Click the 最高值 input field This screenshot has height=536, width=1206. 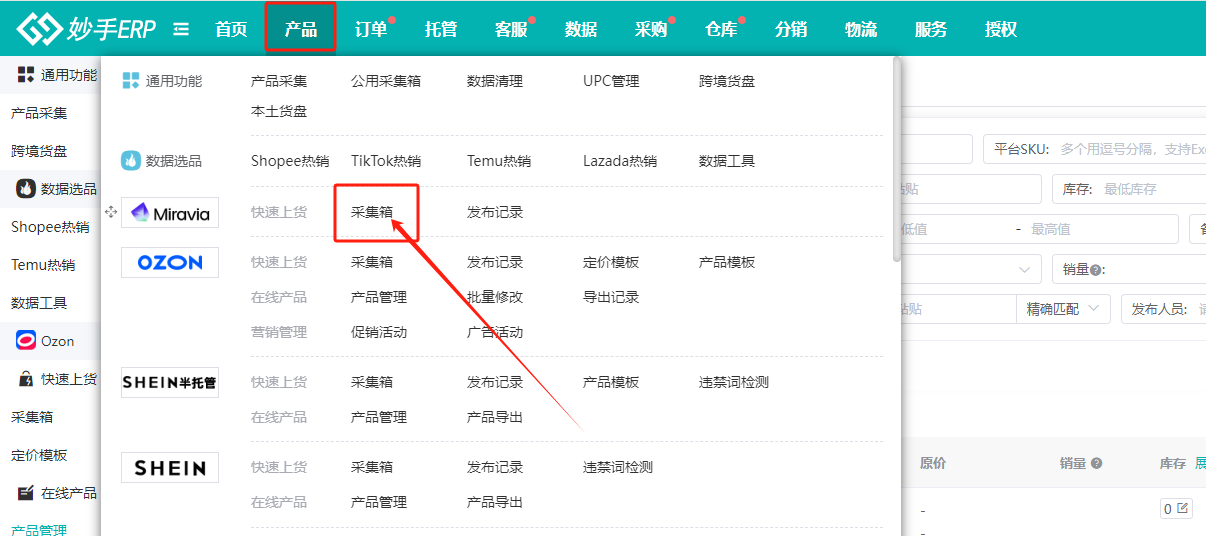[1102, 229]
